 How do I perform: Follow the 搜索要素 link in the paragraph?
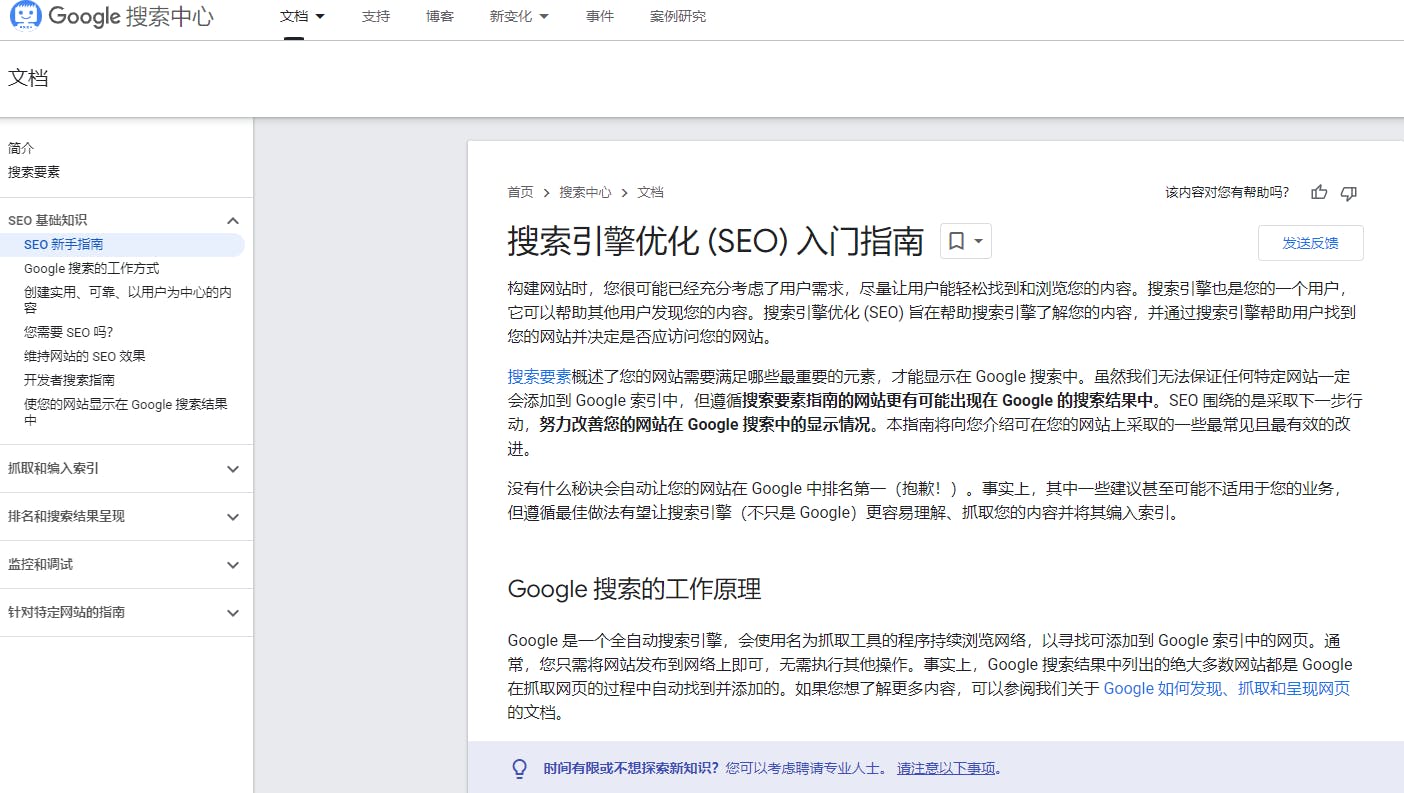[x=539, y=377]
